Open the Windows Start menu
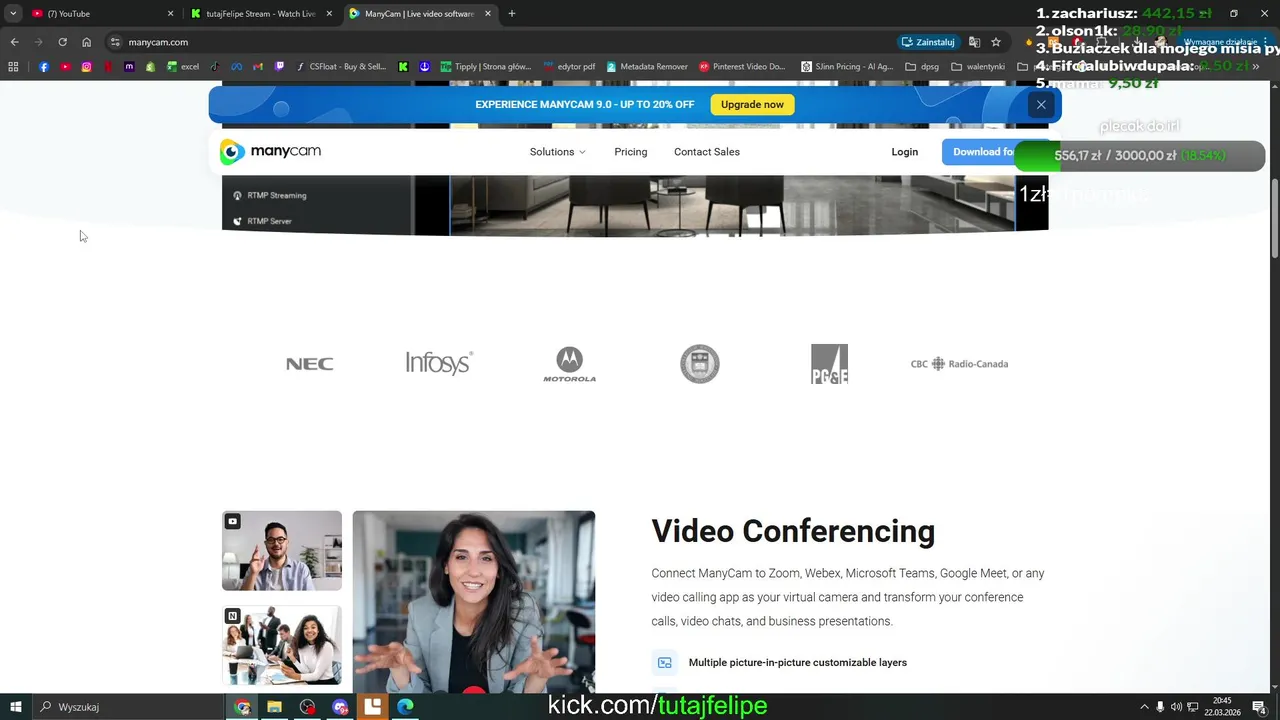 tap(16, 707)
